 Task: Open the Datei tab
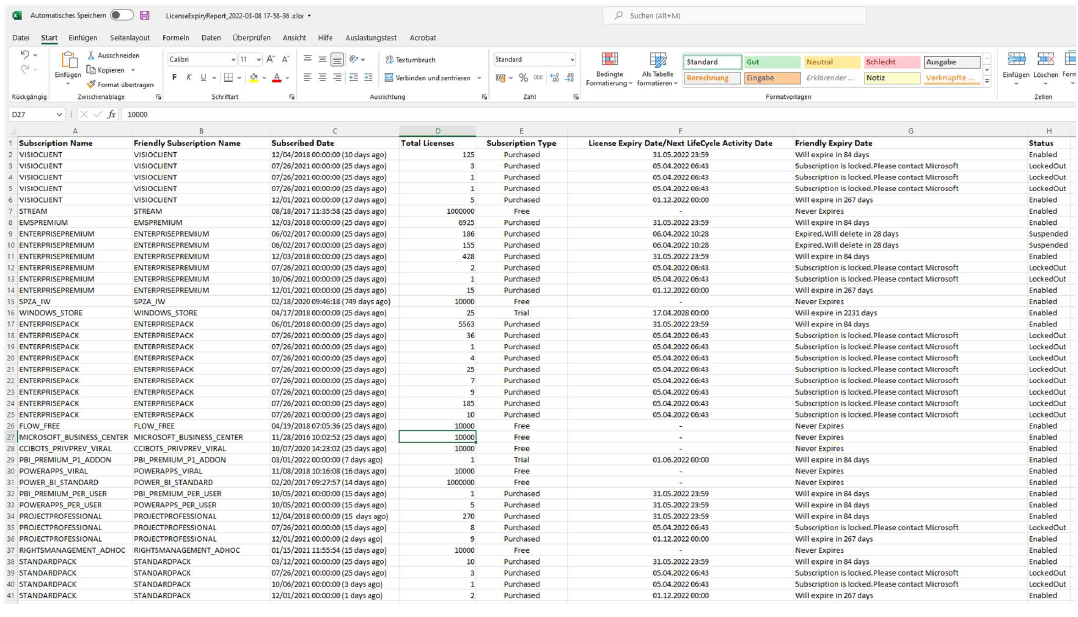tap(21, 38)
